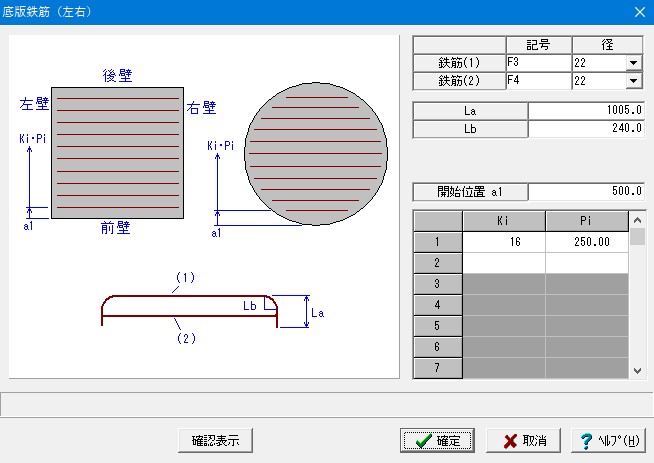Click the La dimension label in diagram
The height and width of the screenshot is (463, 654).
click(x=318, y=313)
